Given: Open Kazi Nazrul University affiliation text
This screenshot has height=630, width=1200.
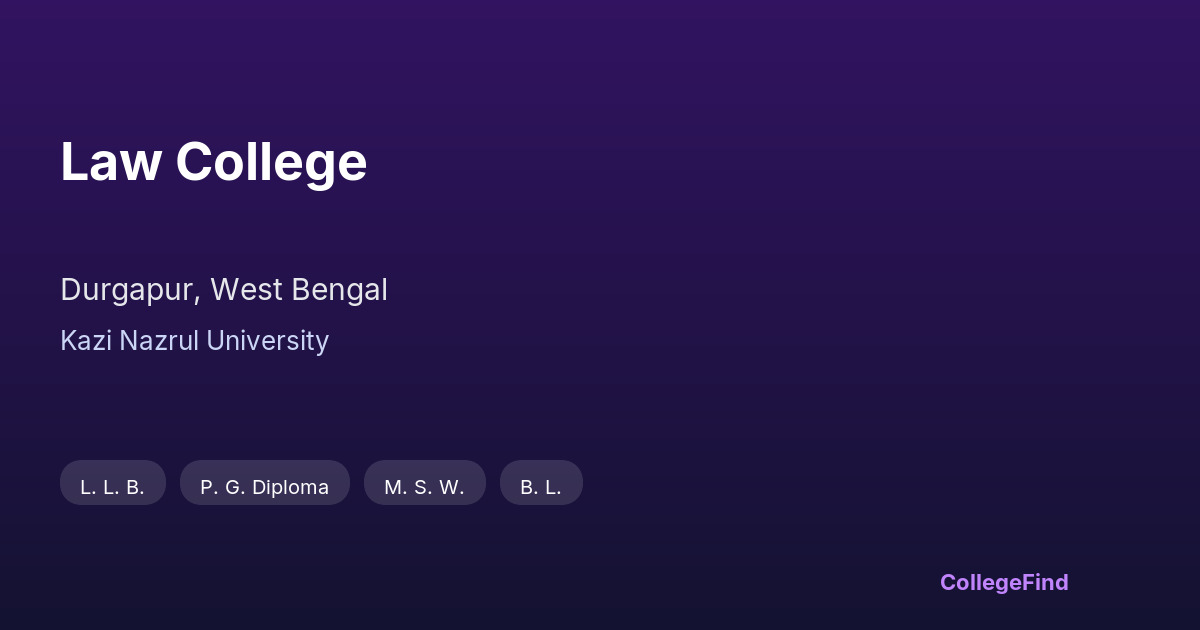Looking at the screenshot, I should click(x=194, y=341).
